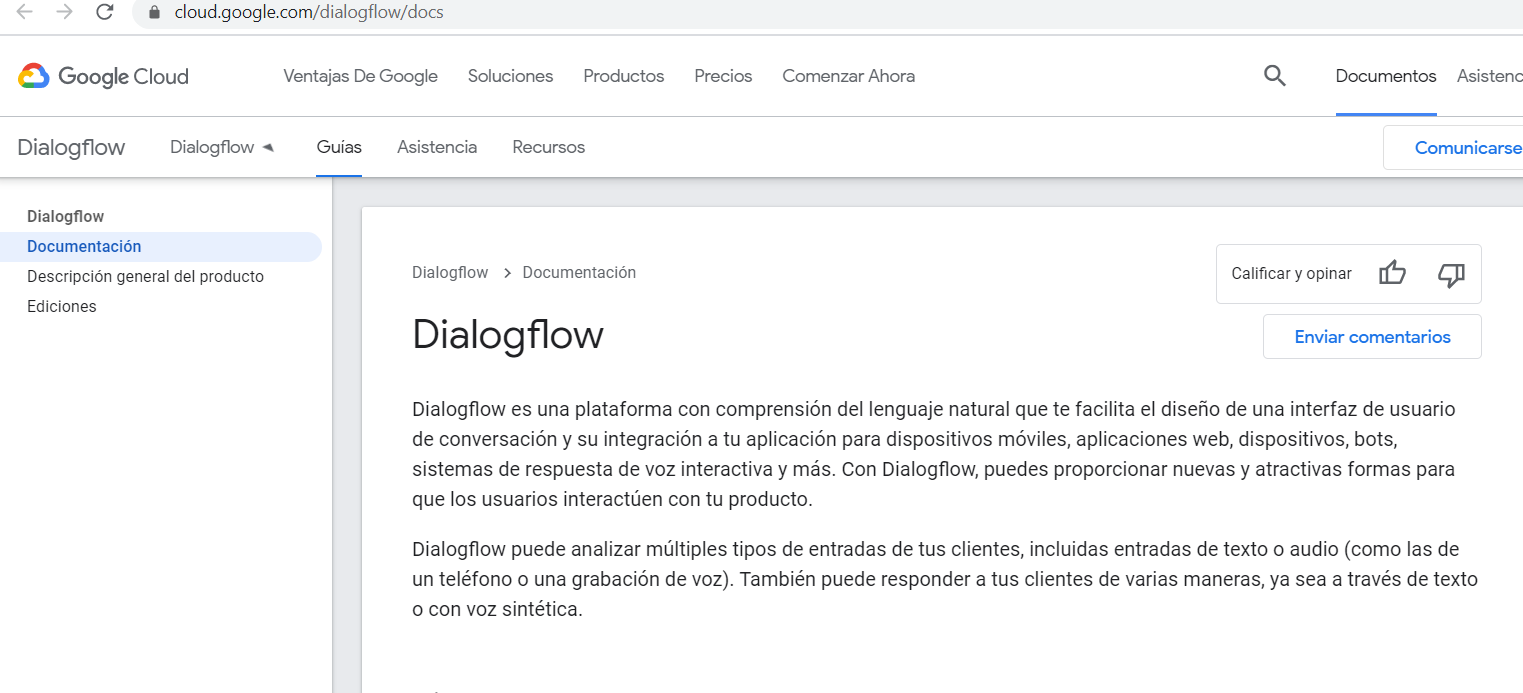This screenshot has width=1523, height=693.
Task: Rate the page unhelpful with thumbs down
Action: click(1451, 275)
